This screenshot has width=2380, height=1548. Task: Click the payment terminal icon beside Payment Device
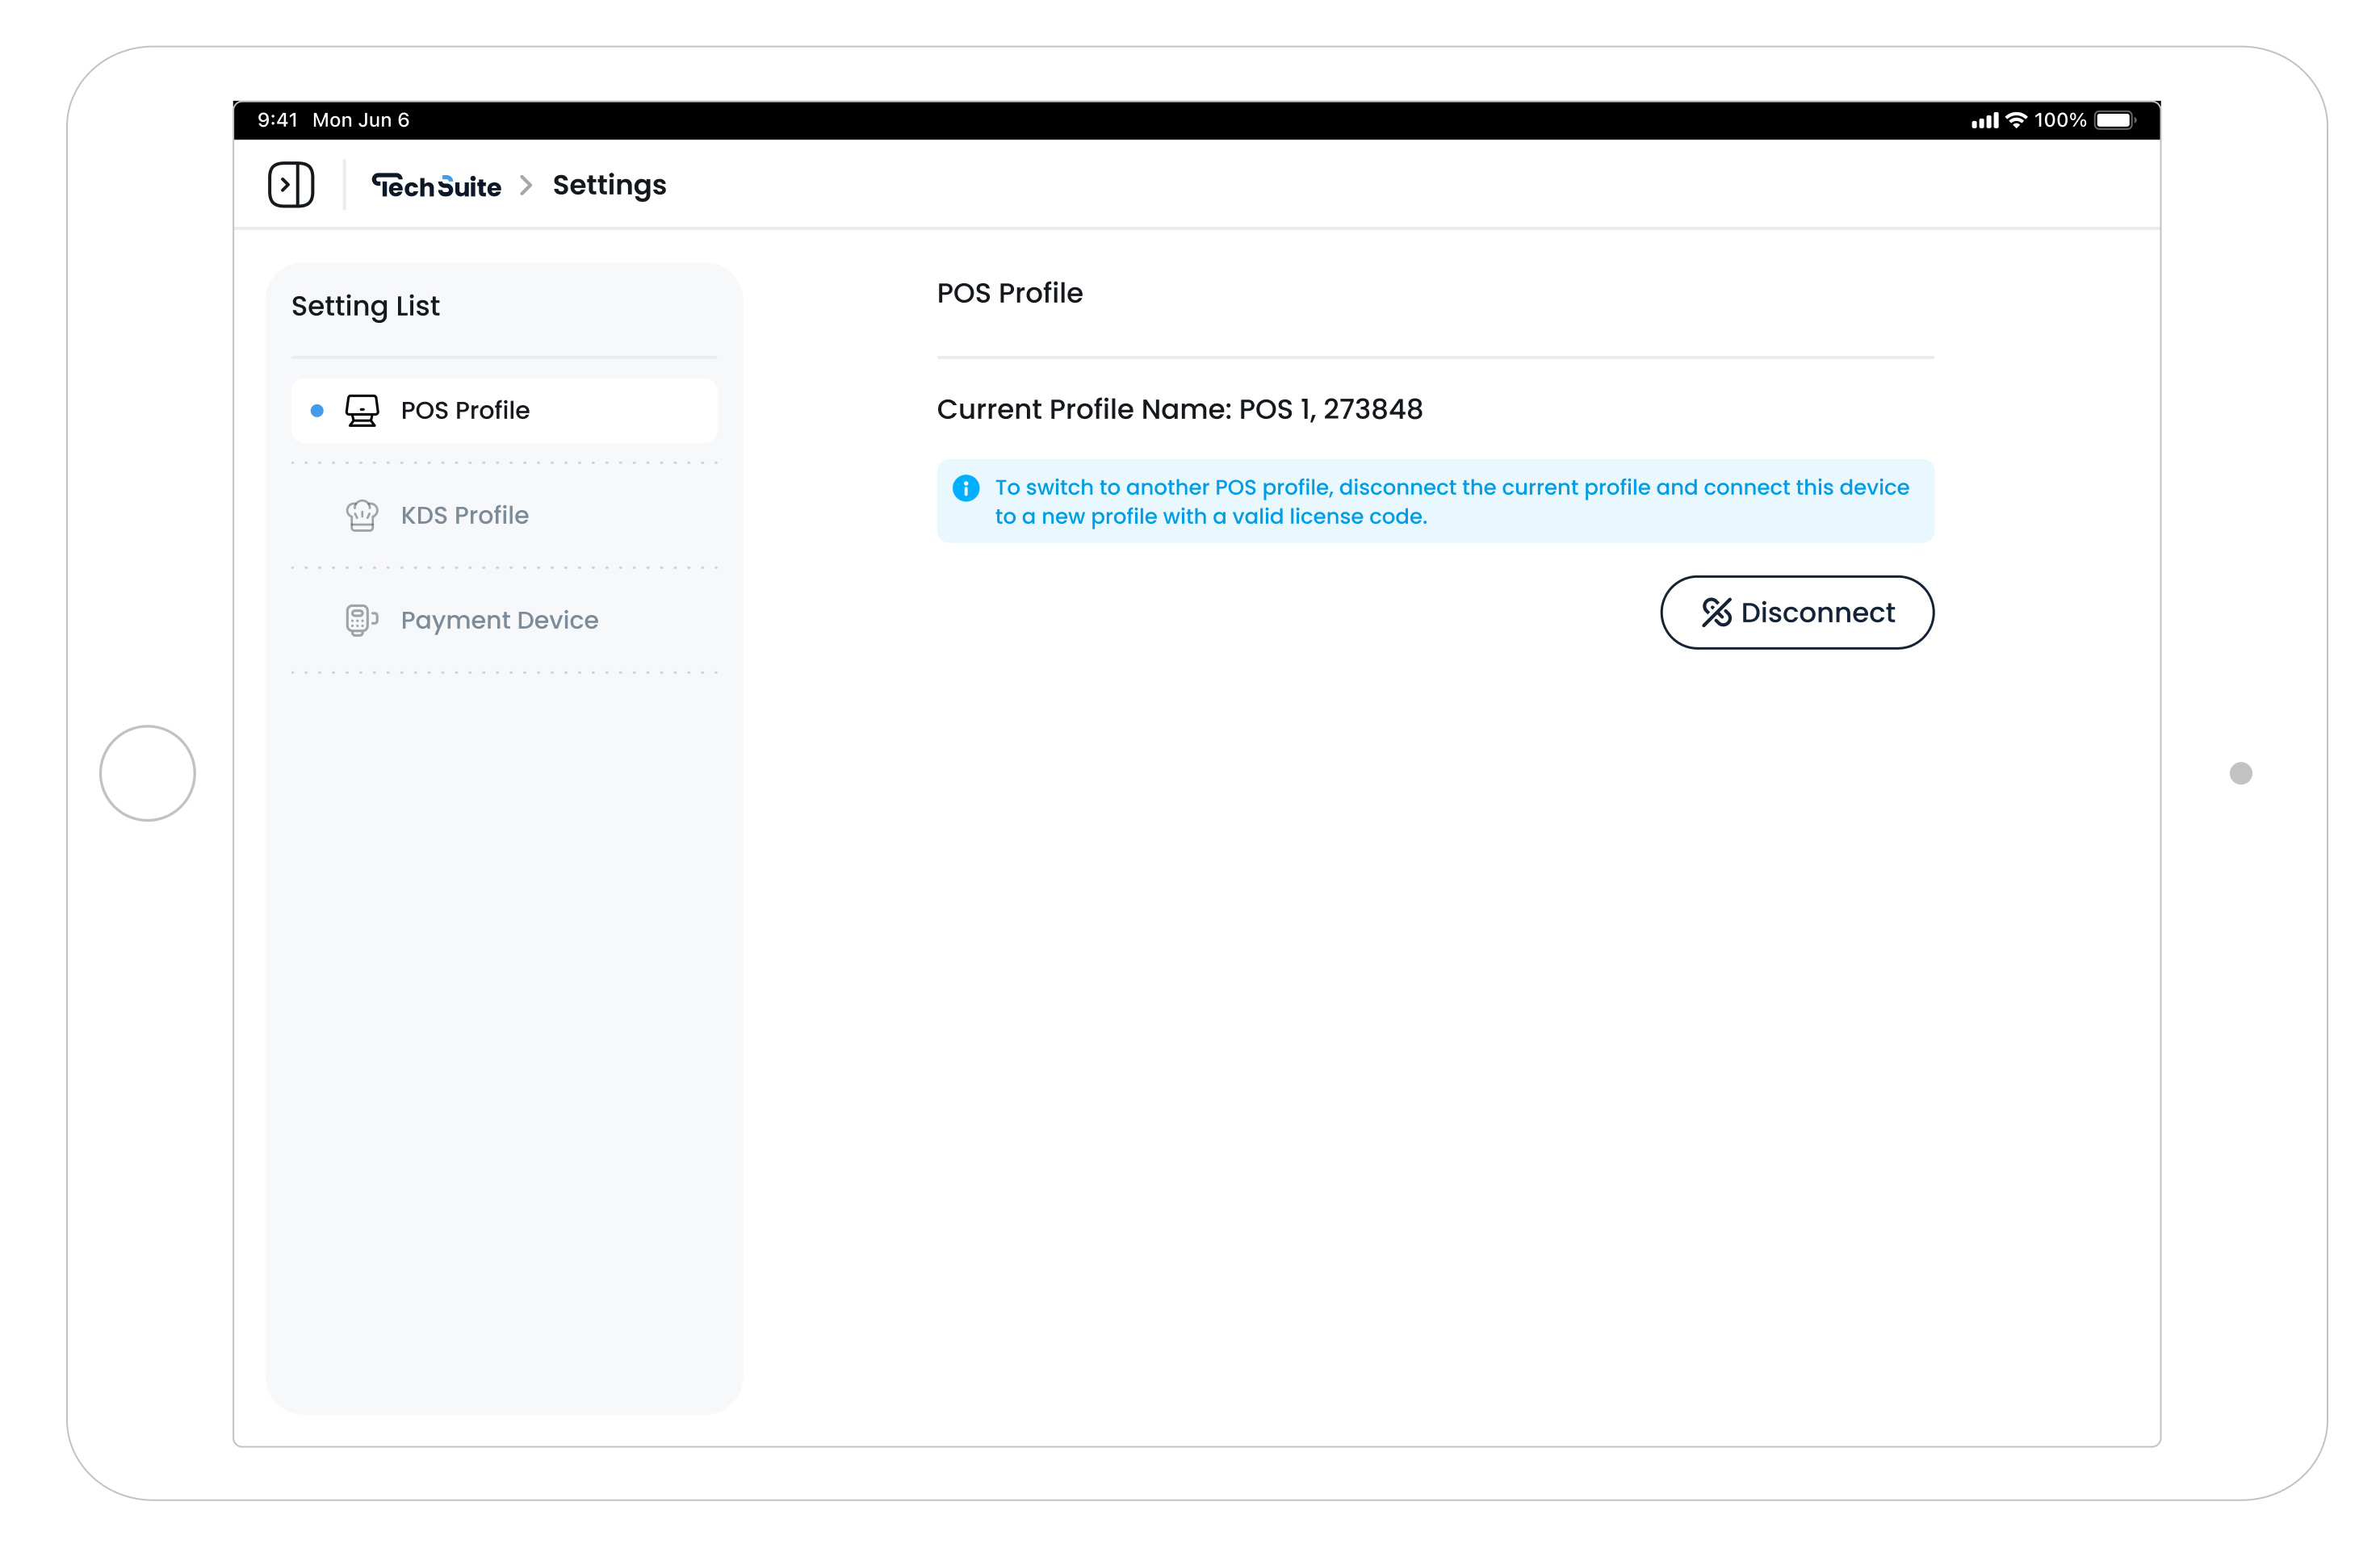(x=361, y=619)
